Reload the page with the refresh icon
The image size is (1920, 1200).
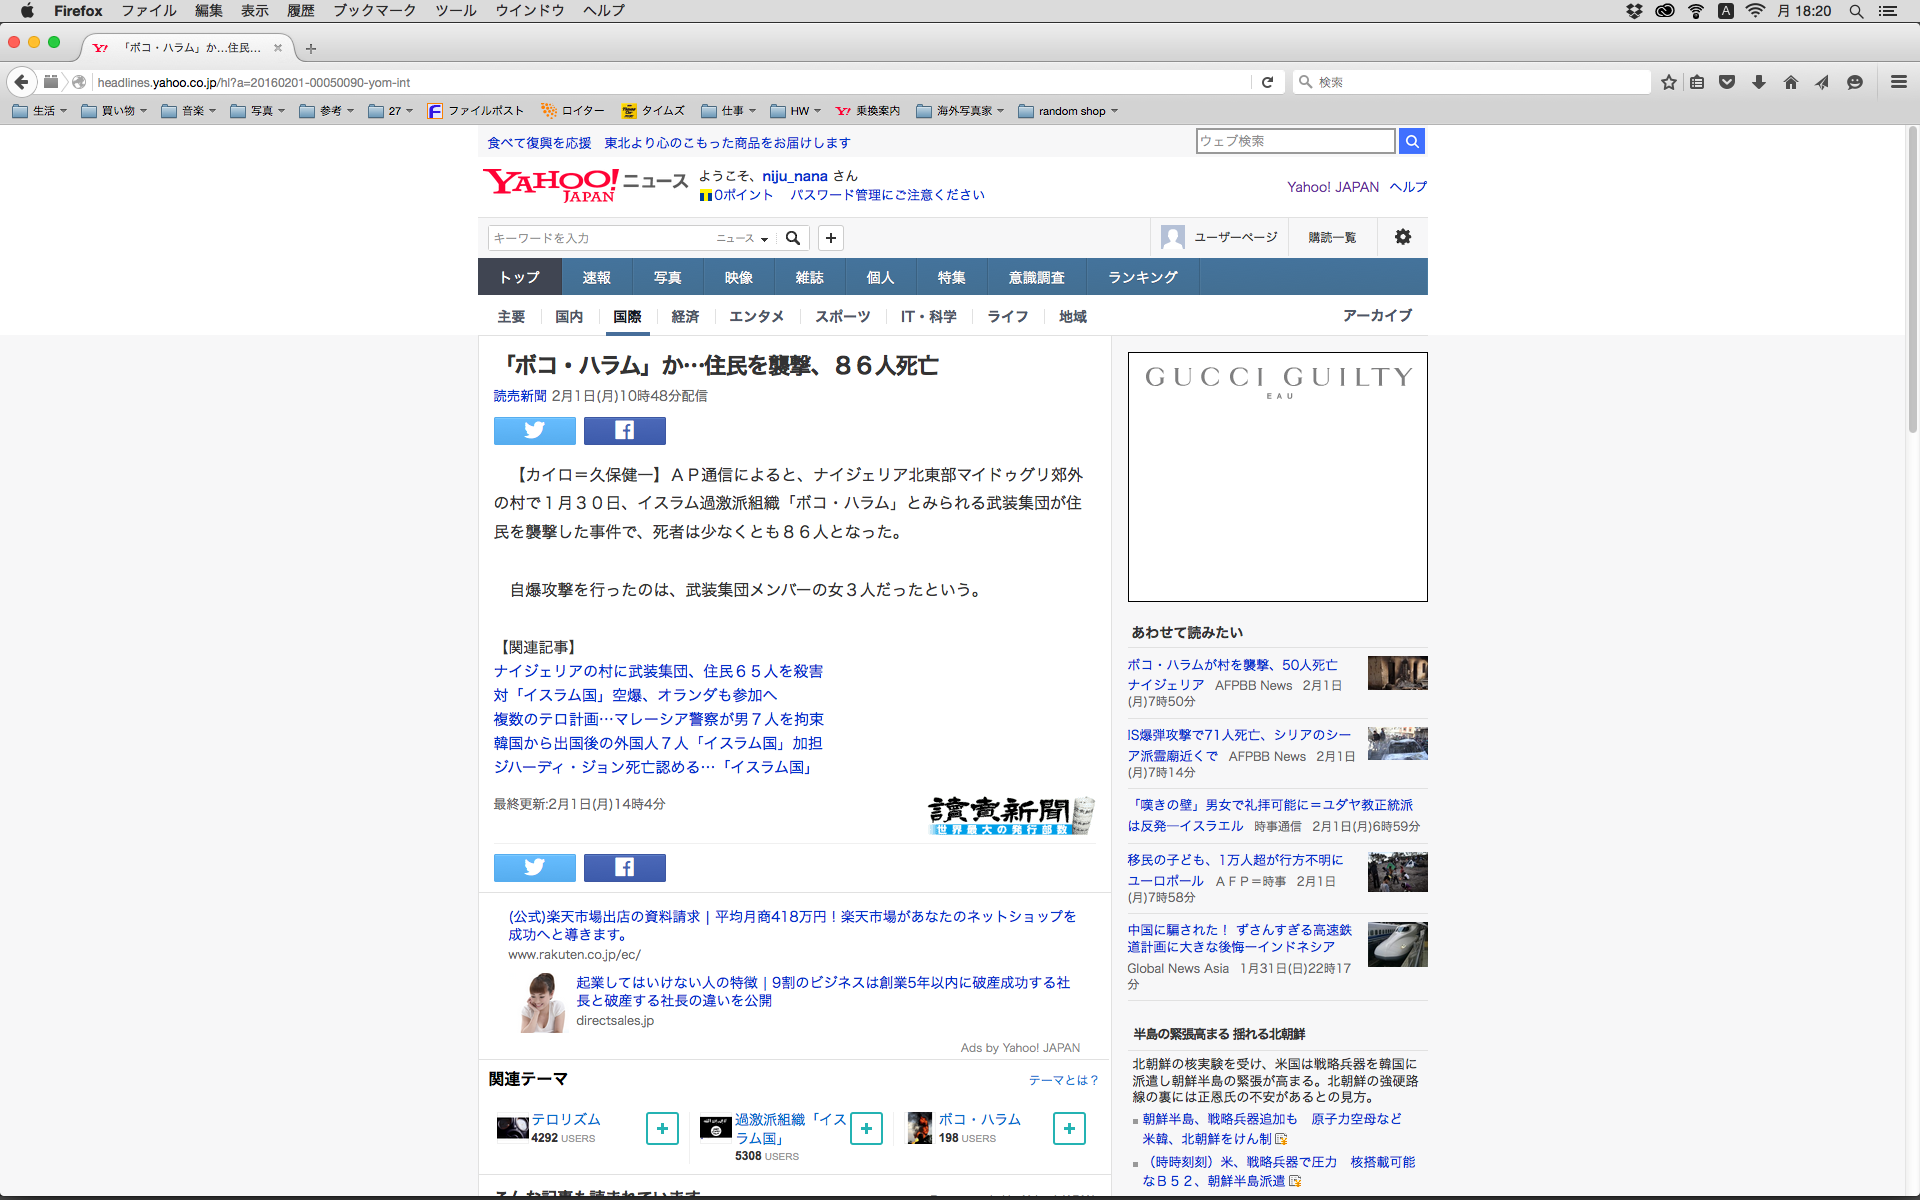pyautogui.click(x=1267, y=82)
